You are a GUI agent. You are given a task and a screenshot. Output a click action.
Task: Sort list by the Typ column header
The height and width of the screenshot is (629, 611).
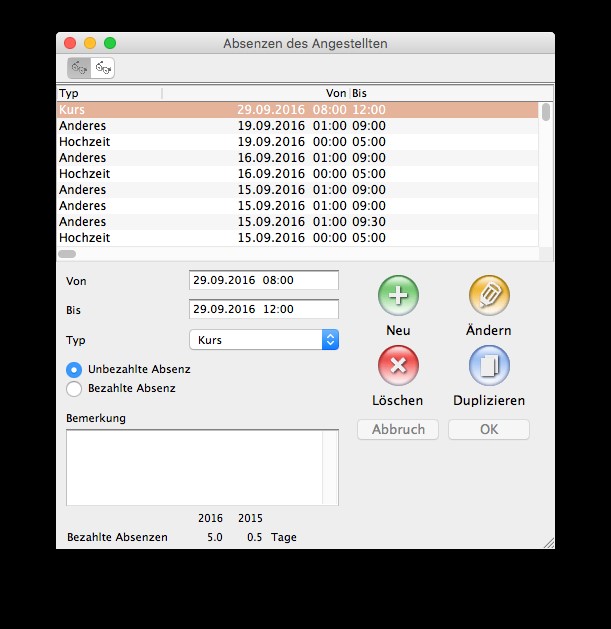[110, 93]
